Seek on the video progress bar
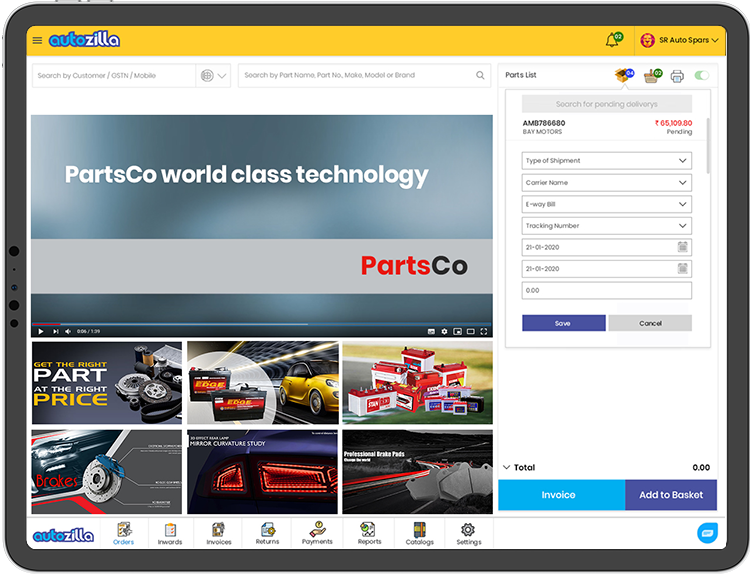This screenshot has width=750, height=574. pos(262,324)
